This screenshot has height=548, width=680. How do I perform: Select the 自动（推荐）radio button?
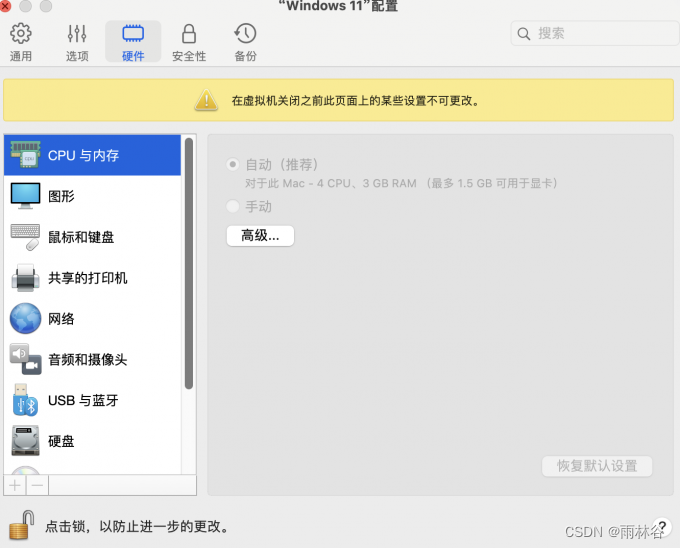coord(233,165)
